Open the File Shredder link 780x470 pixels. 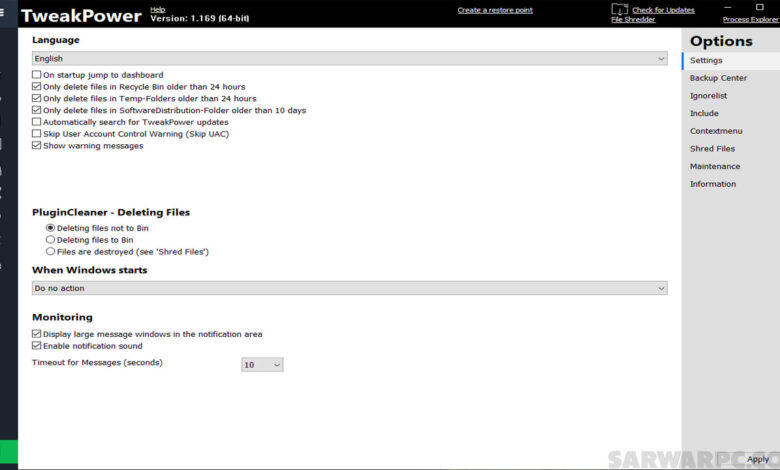(633, 19)
